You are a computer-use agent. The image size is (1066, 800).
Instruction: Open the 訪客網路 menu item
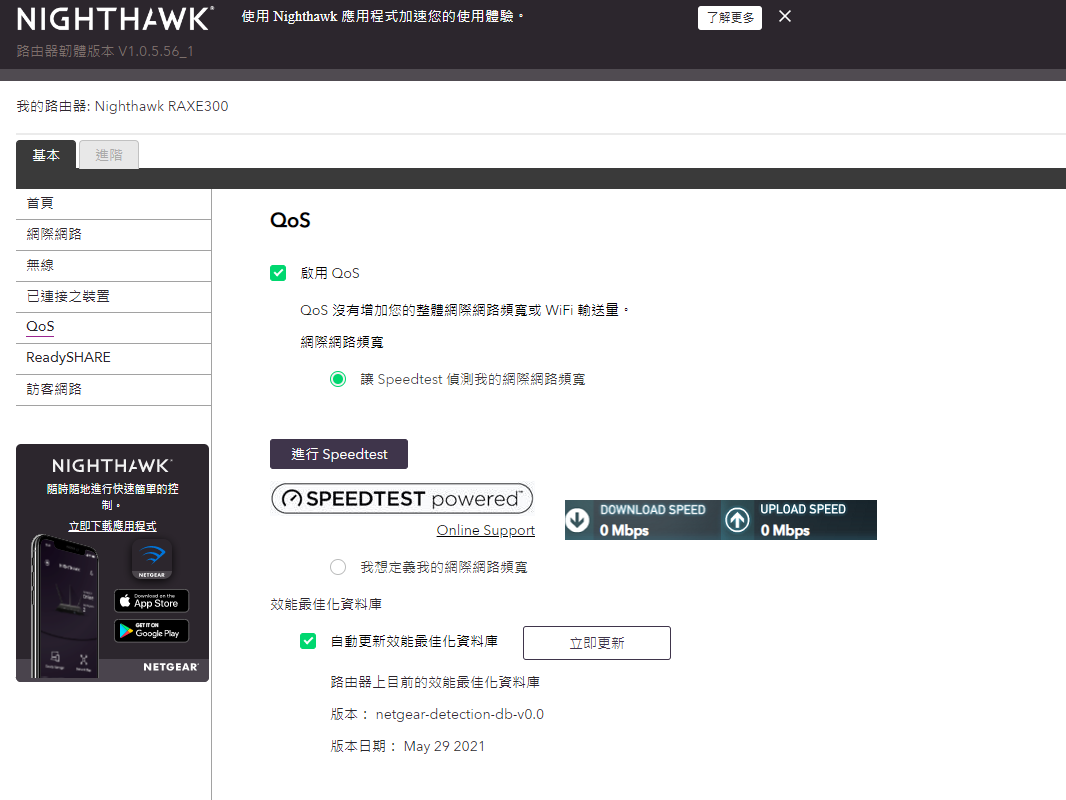pyautogui.click(x=114, y=389)
